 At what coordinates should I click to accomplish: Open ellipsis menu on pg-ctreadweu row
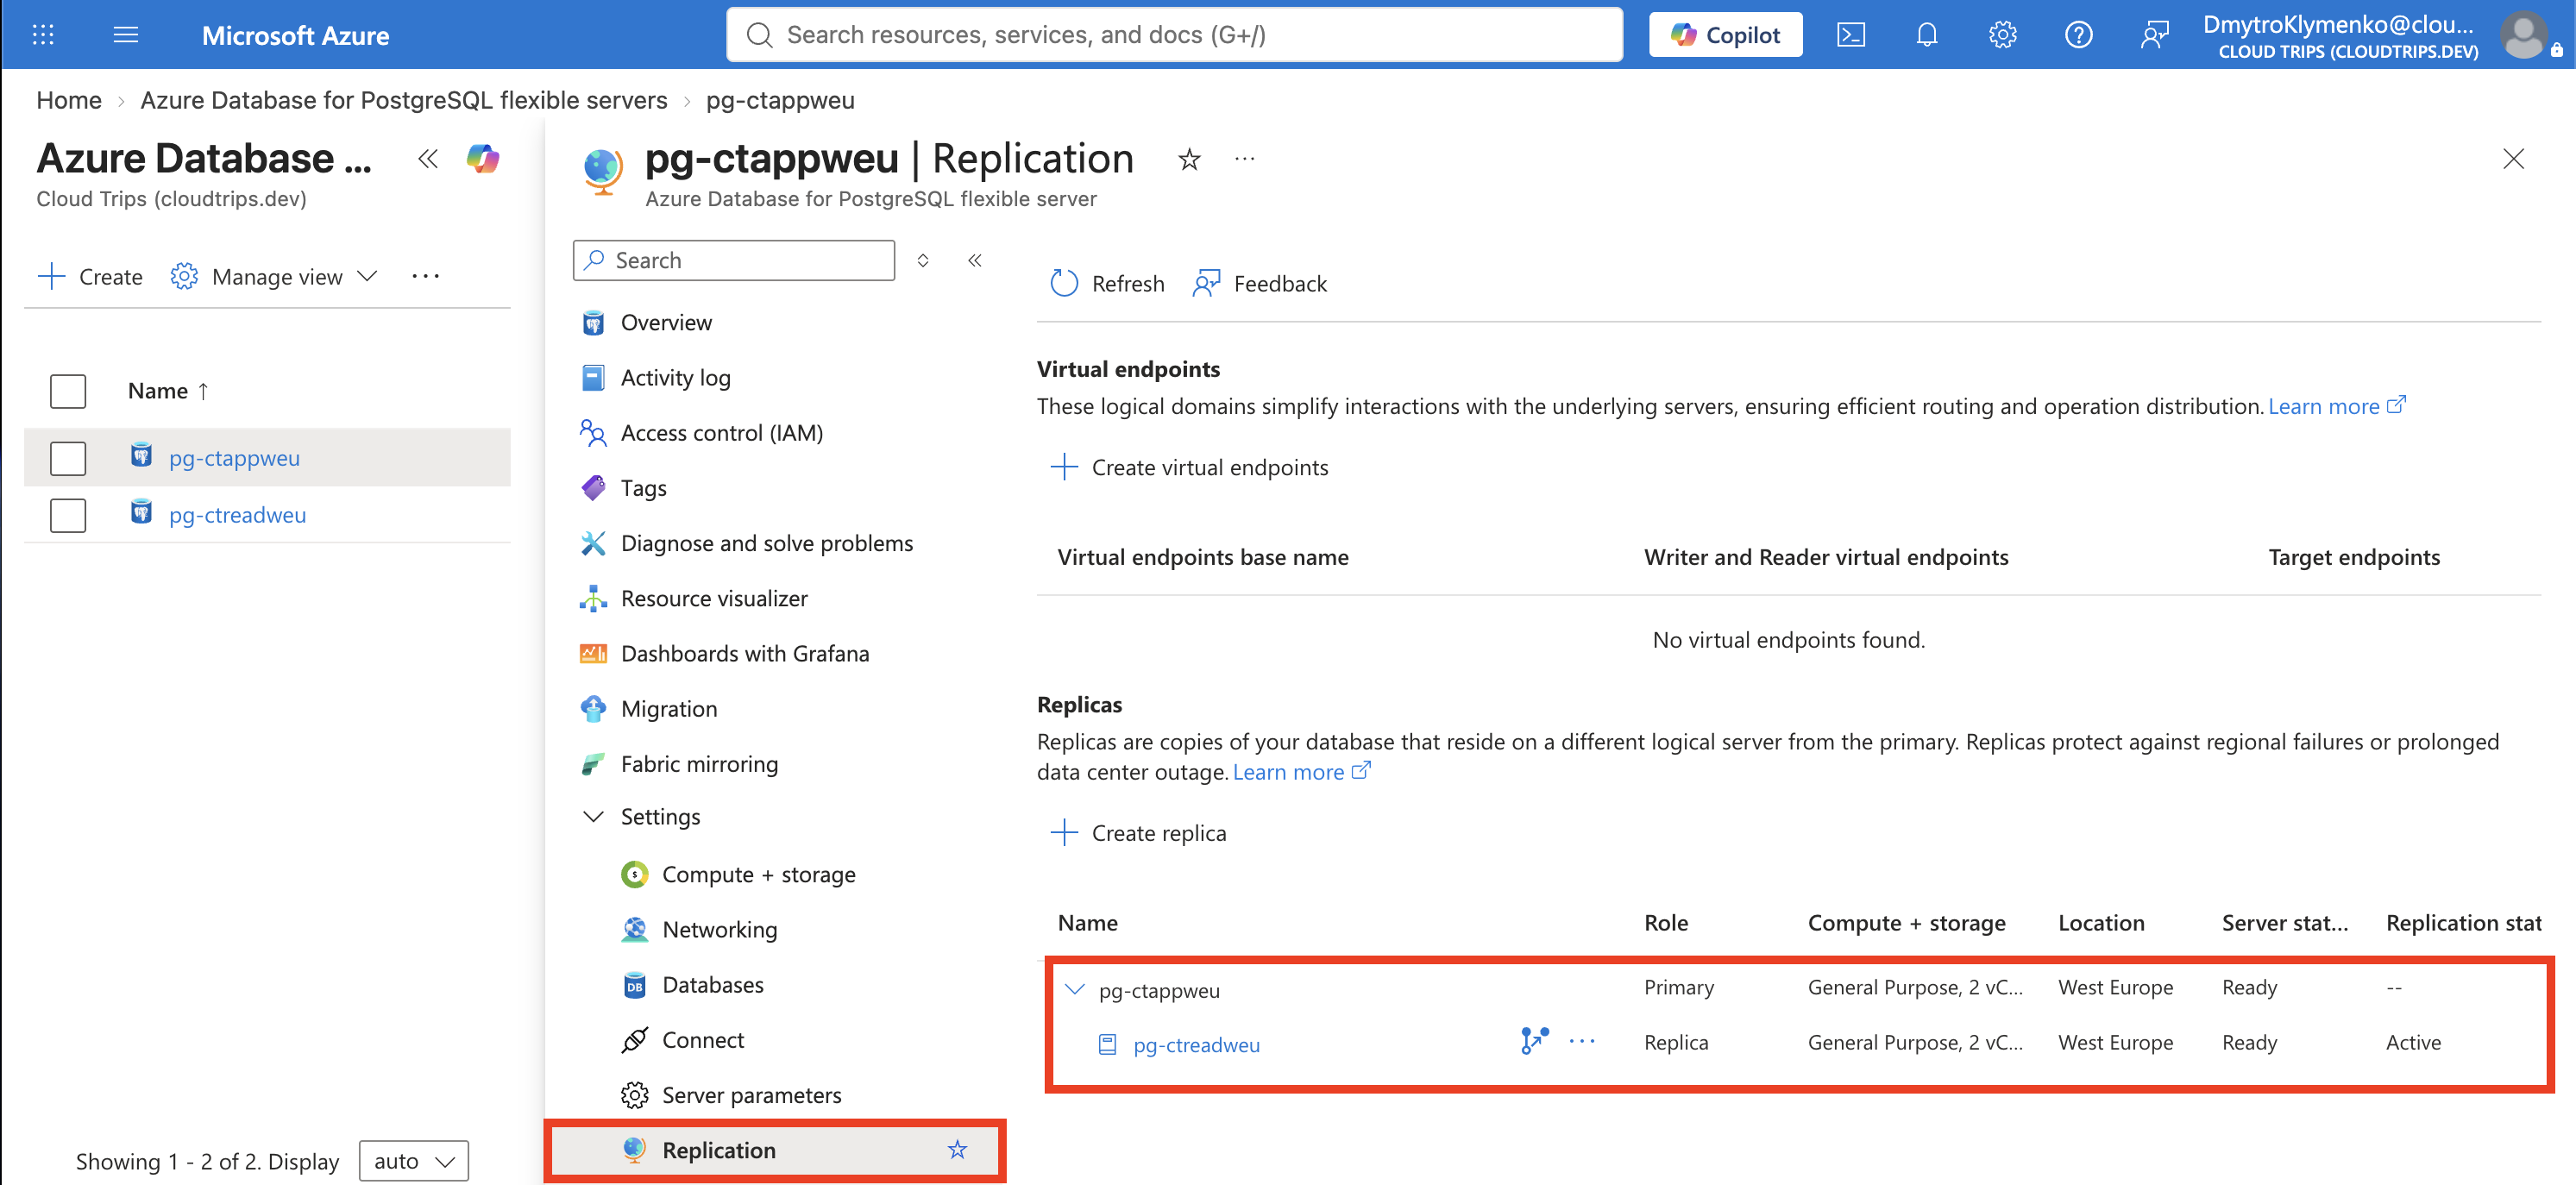tap(1582, 1041)
